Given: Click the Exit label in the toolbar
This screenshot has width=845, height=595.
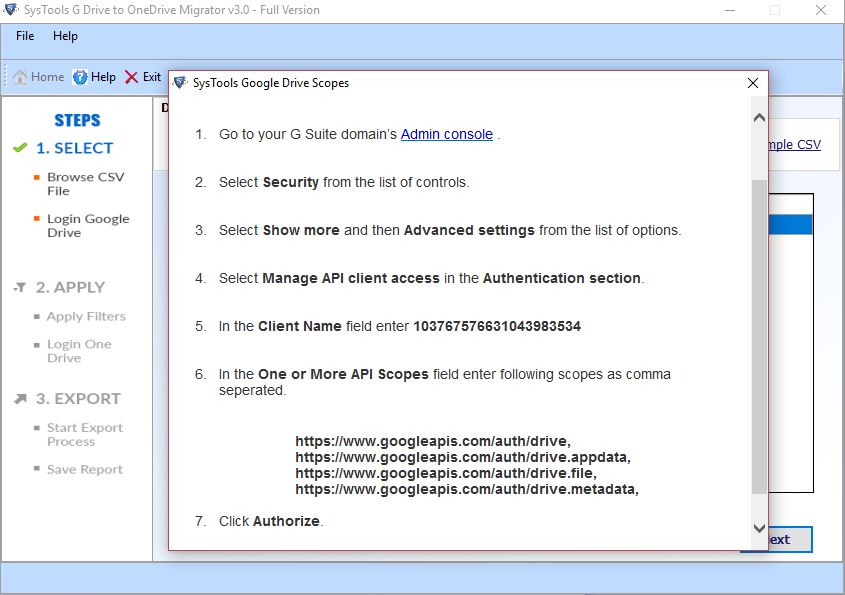Looking at the screenshot, I should coord(151,77).
